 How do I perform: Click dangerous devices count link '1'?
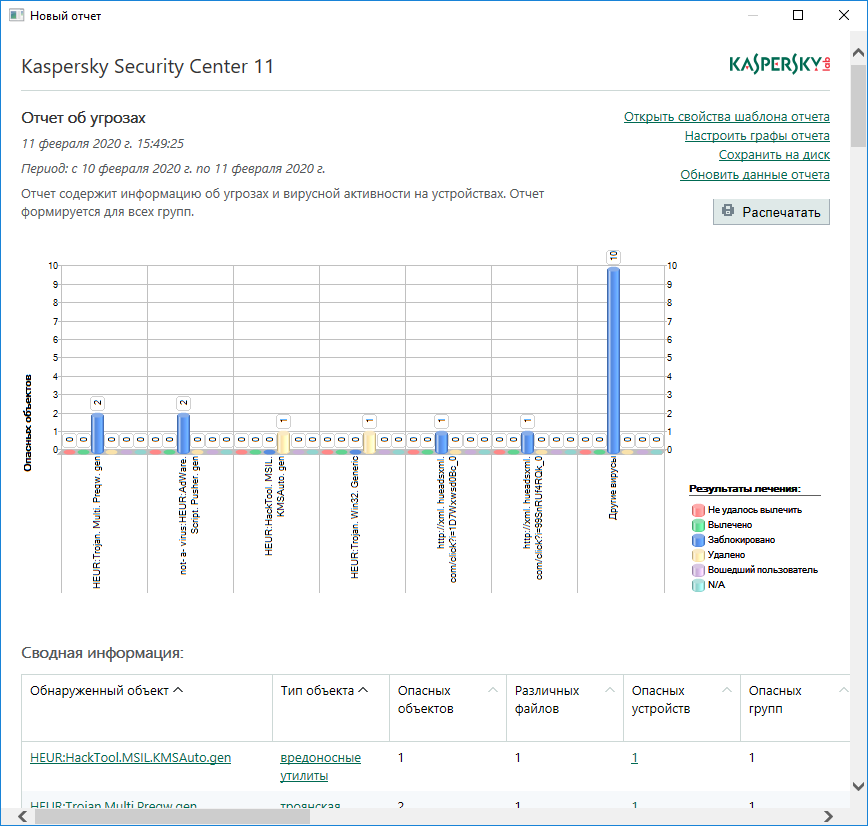634,757
